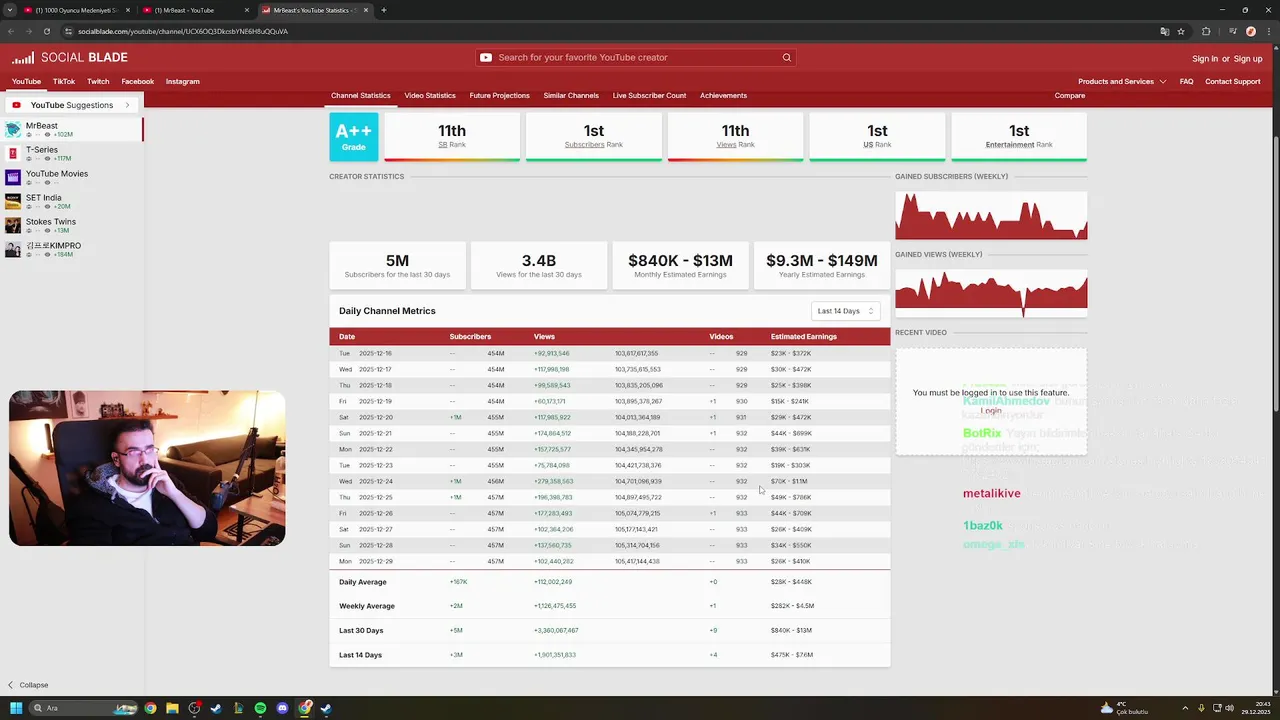The width and height of the screenshot is (1280, 720).
Task: Click the browser back arrow
Action: pyautogui.click(x=12, y=31)
